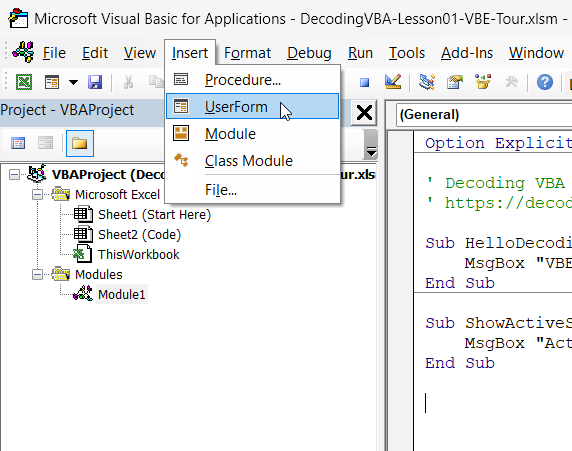Click the MsgBox "Act code line
Screen dimensions: 572x451
[x=518, y=343]
